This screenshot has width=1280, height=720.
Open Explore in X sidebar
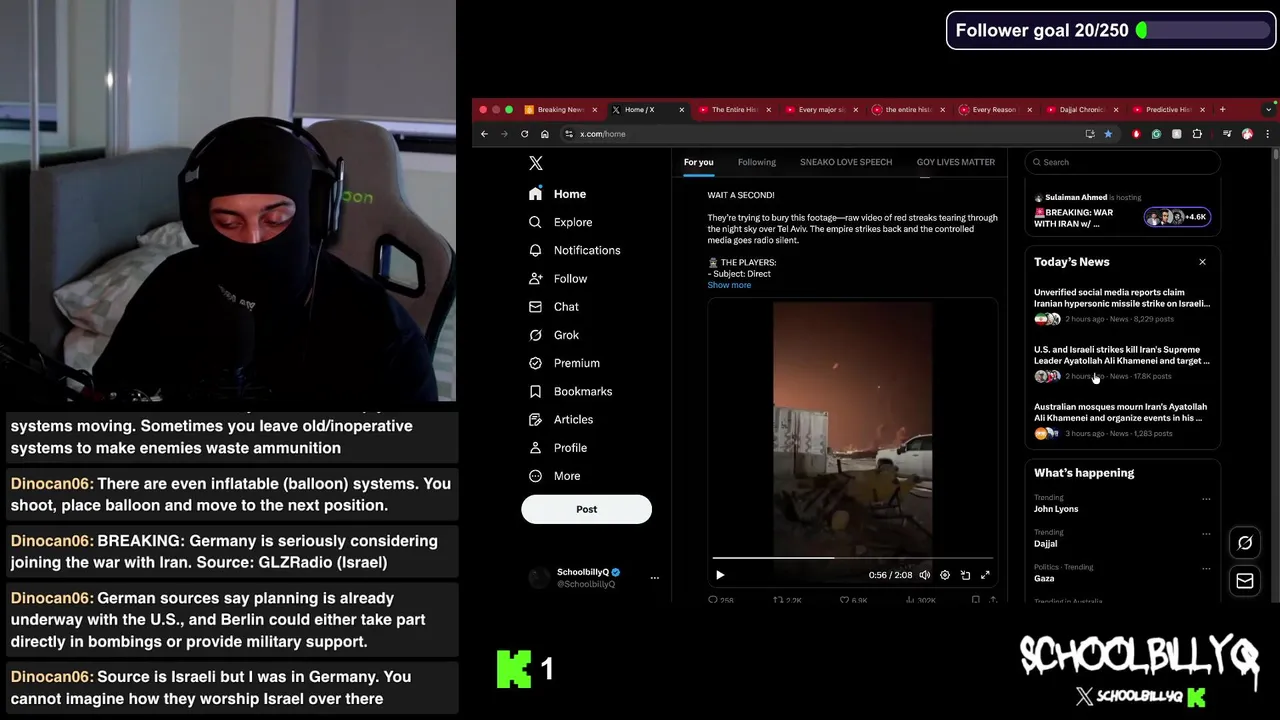560,222
